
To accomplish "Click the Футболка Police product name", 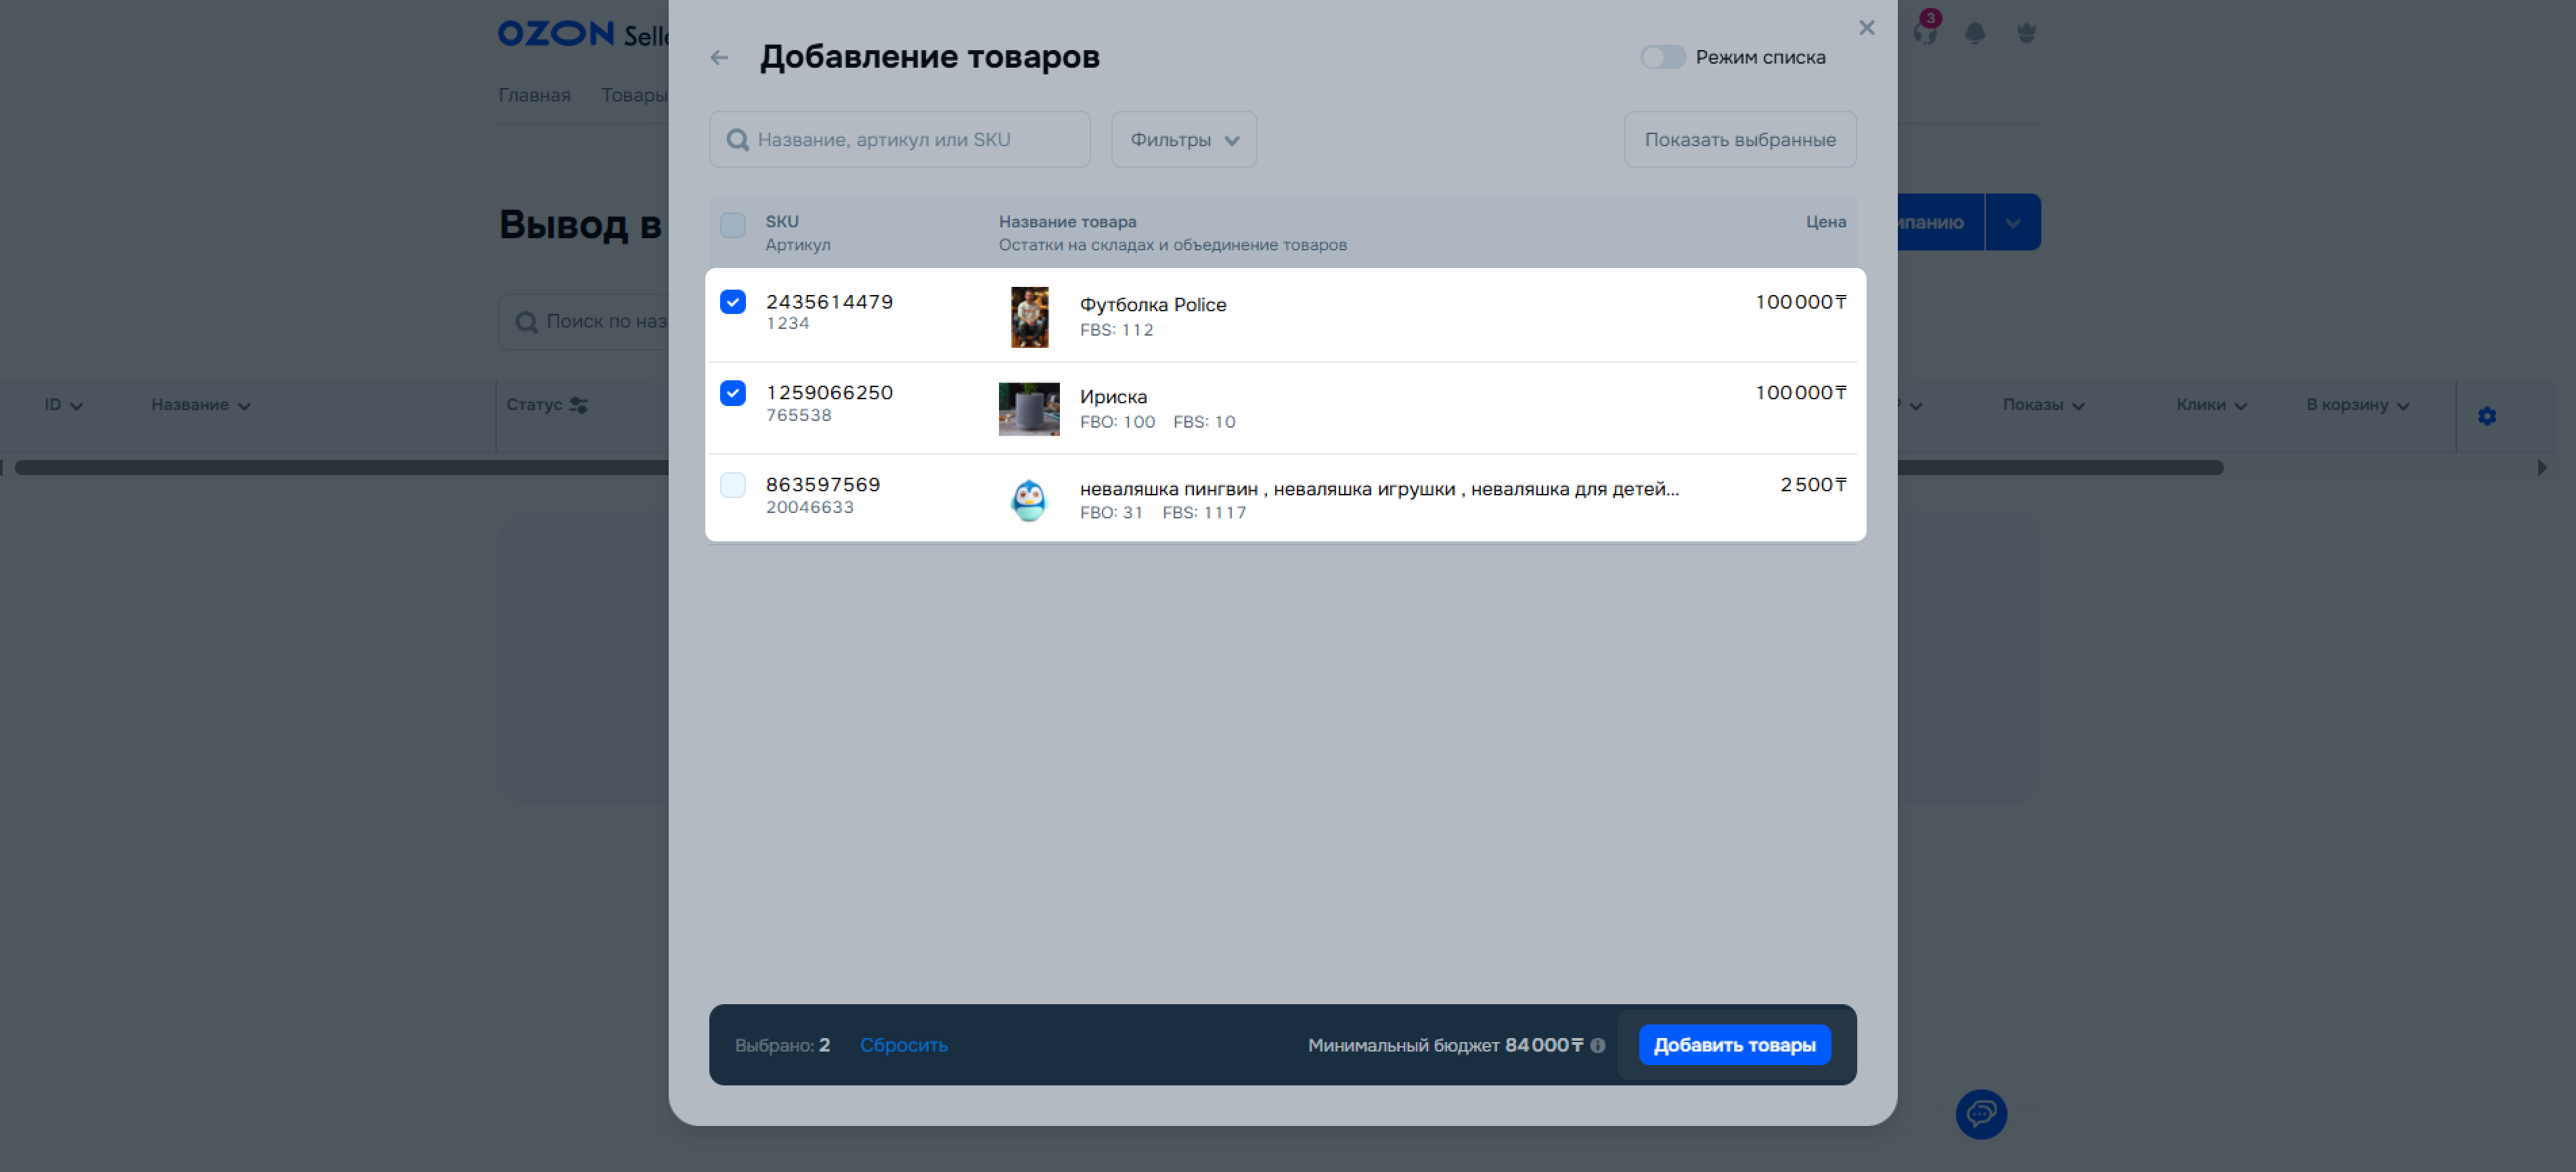I will coord(1152,305).
